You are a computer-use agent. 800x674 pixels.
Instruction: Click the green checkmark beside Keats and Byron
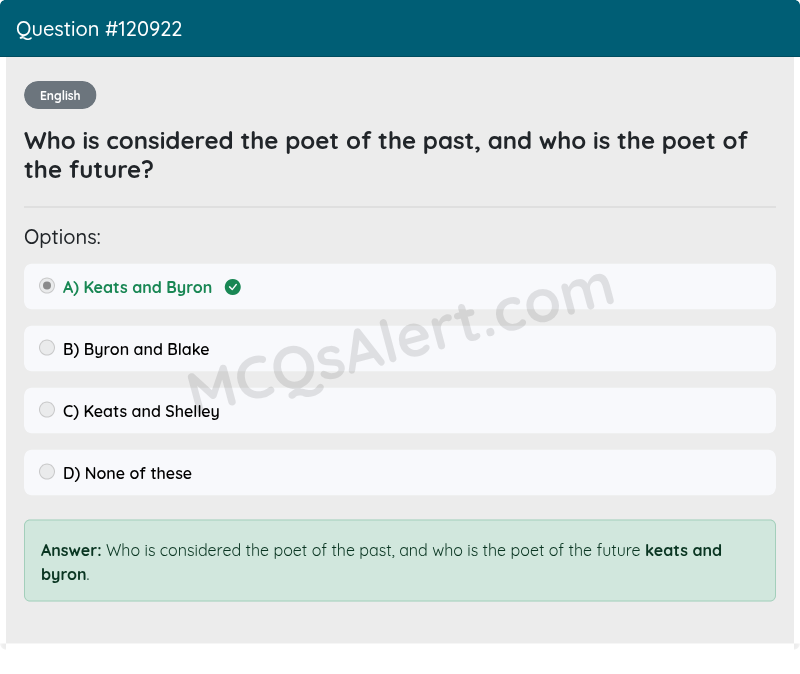(232, 287)
